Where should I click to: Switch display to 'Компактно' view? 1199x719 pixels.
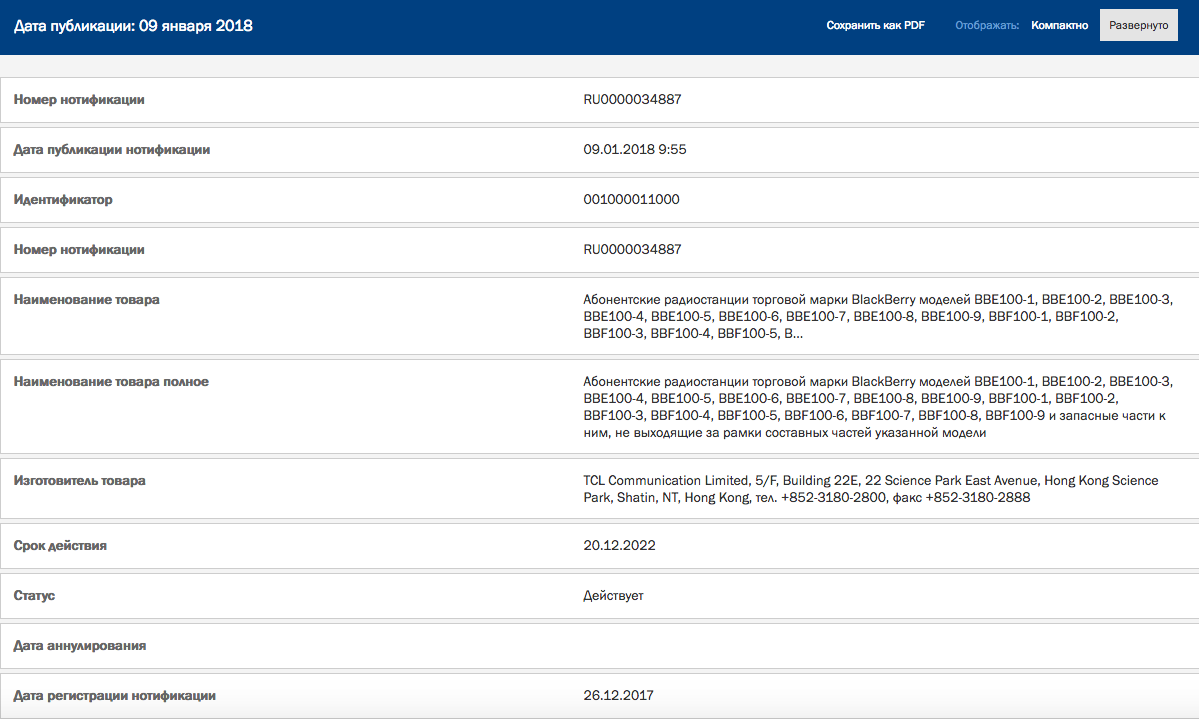1059,25
